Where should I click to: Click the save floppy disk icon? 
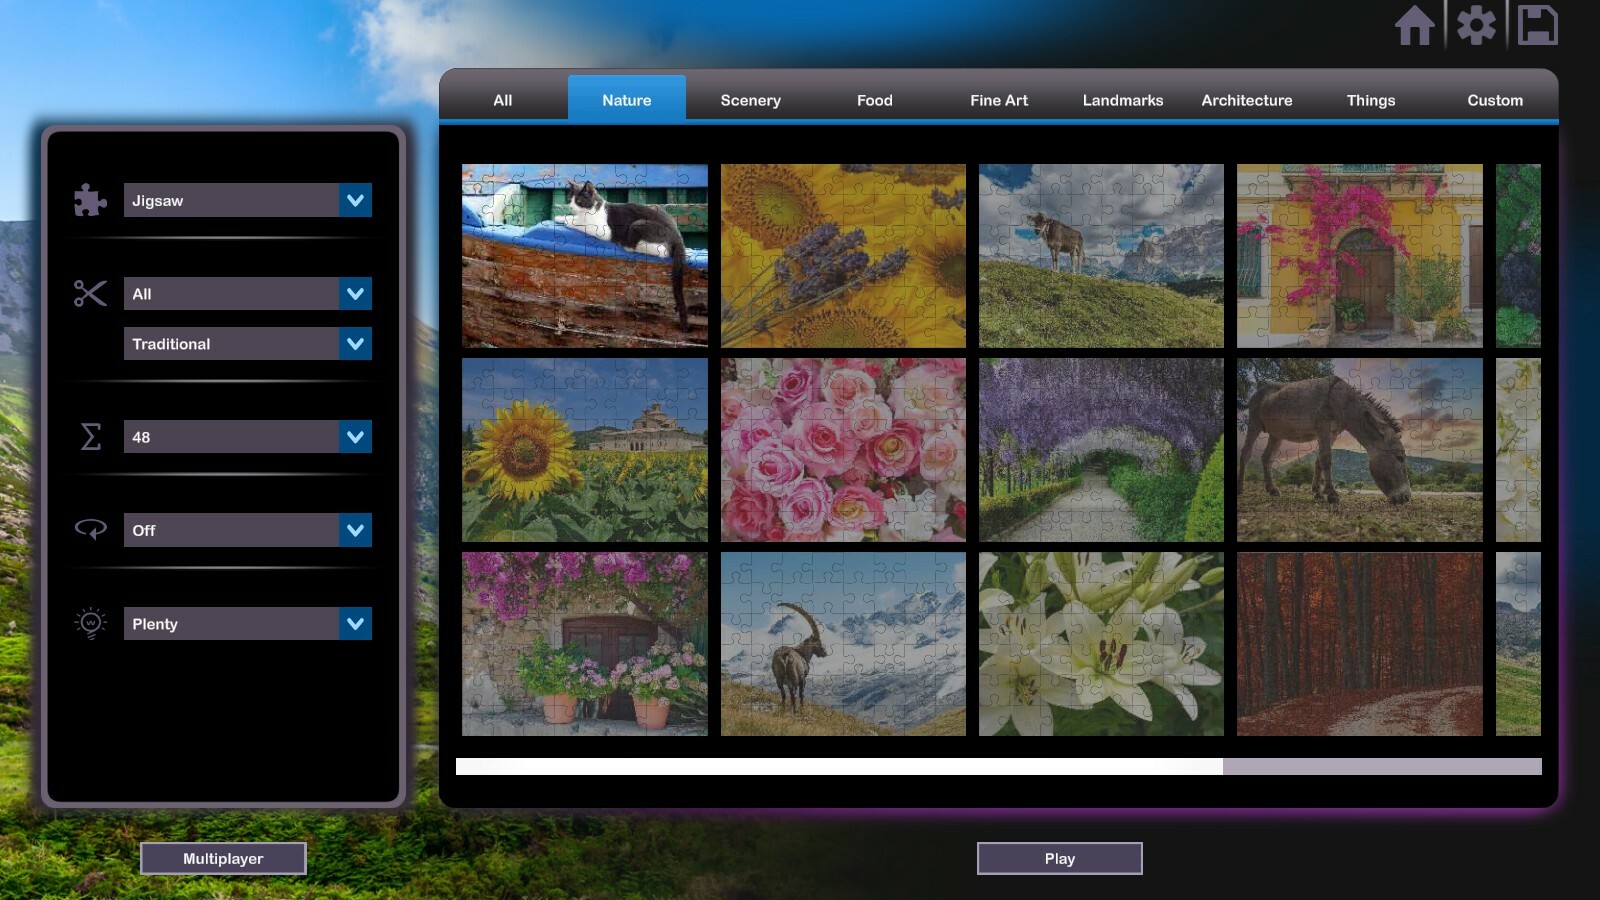(1537, 27)
